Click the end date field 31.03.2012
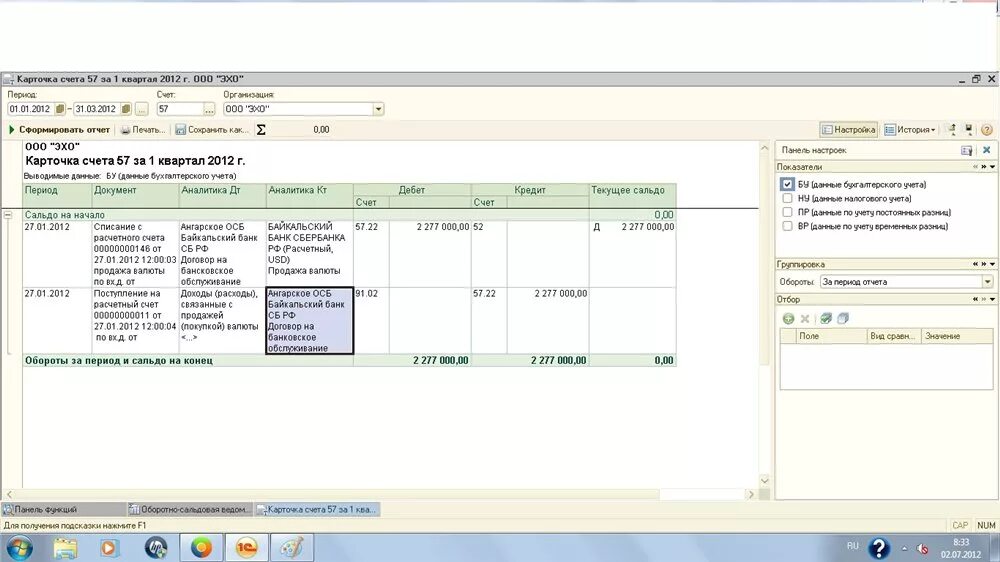This screenshot has width=1000, height=562. coord(96,109)
